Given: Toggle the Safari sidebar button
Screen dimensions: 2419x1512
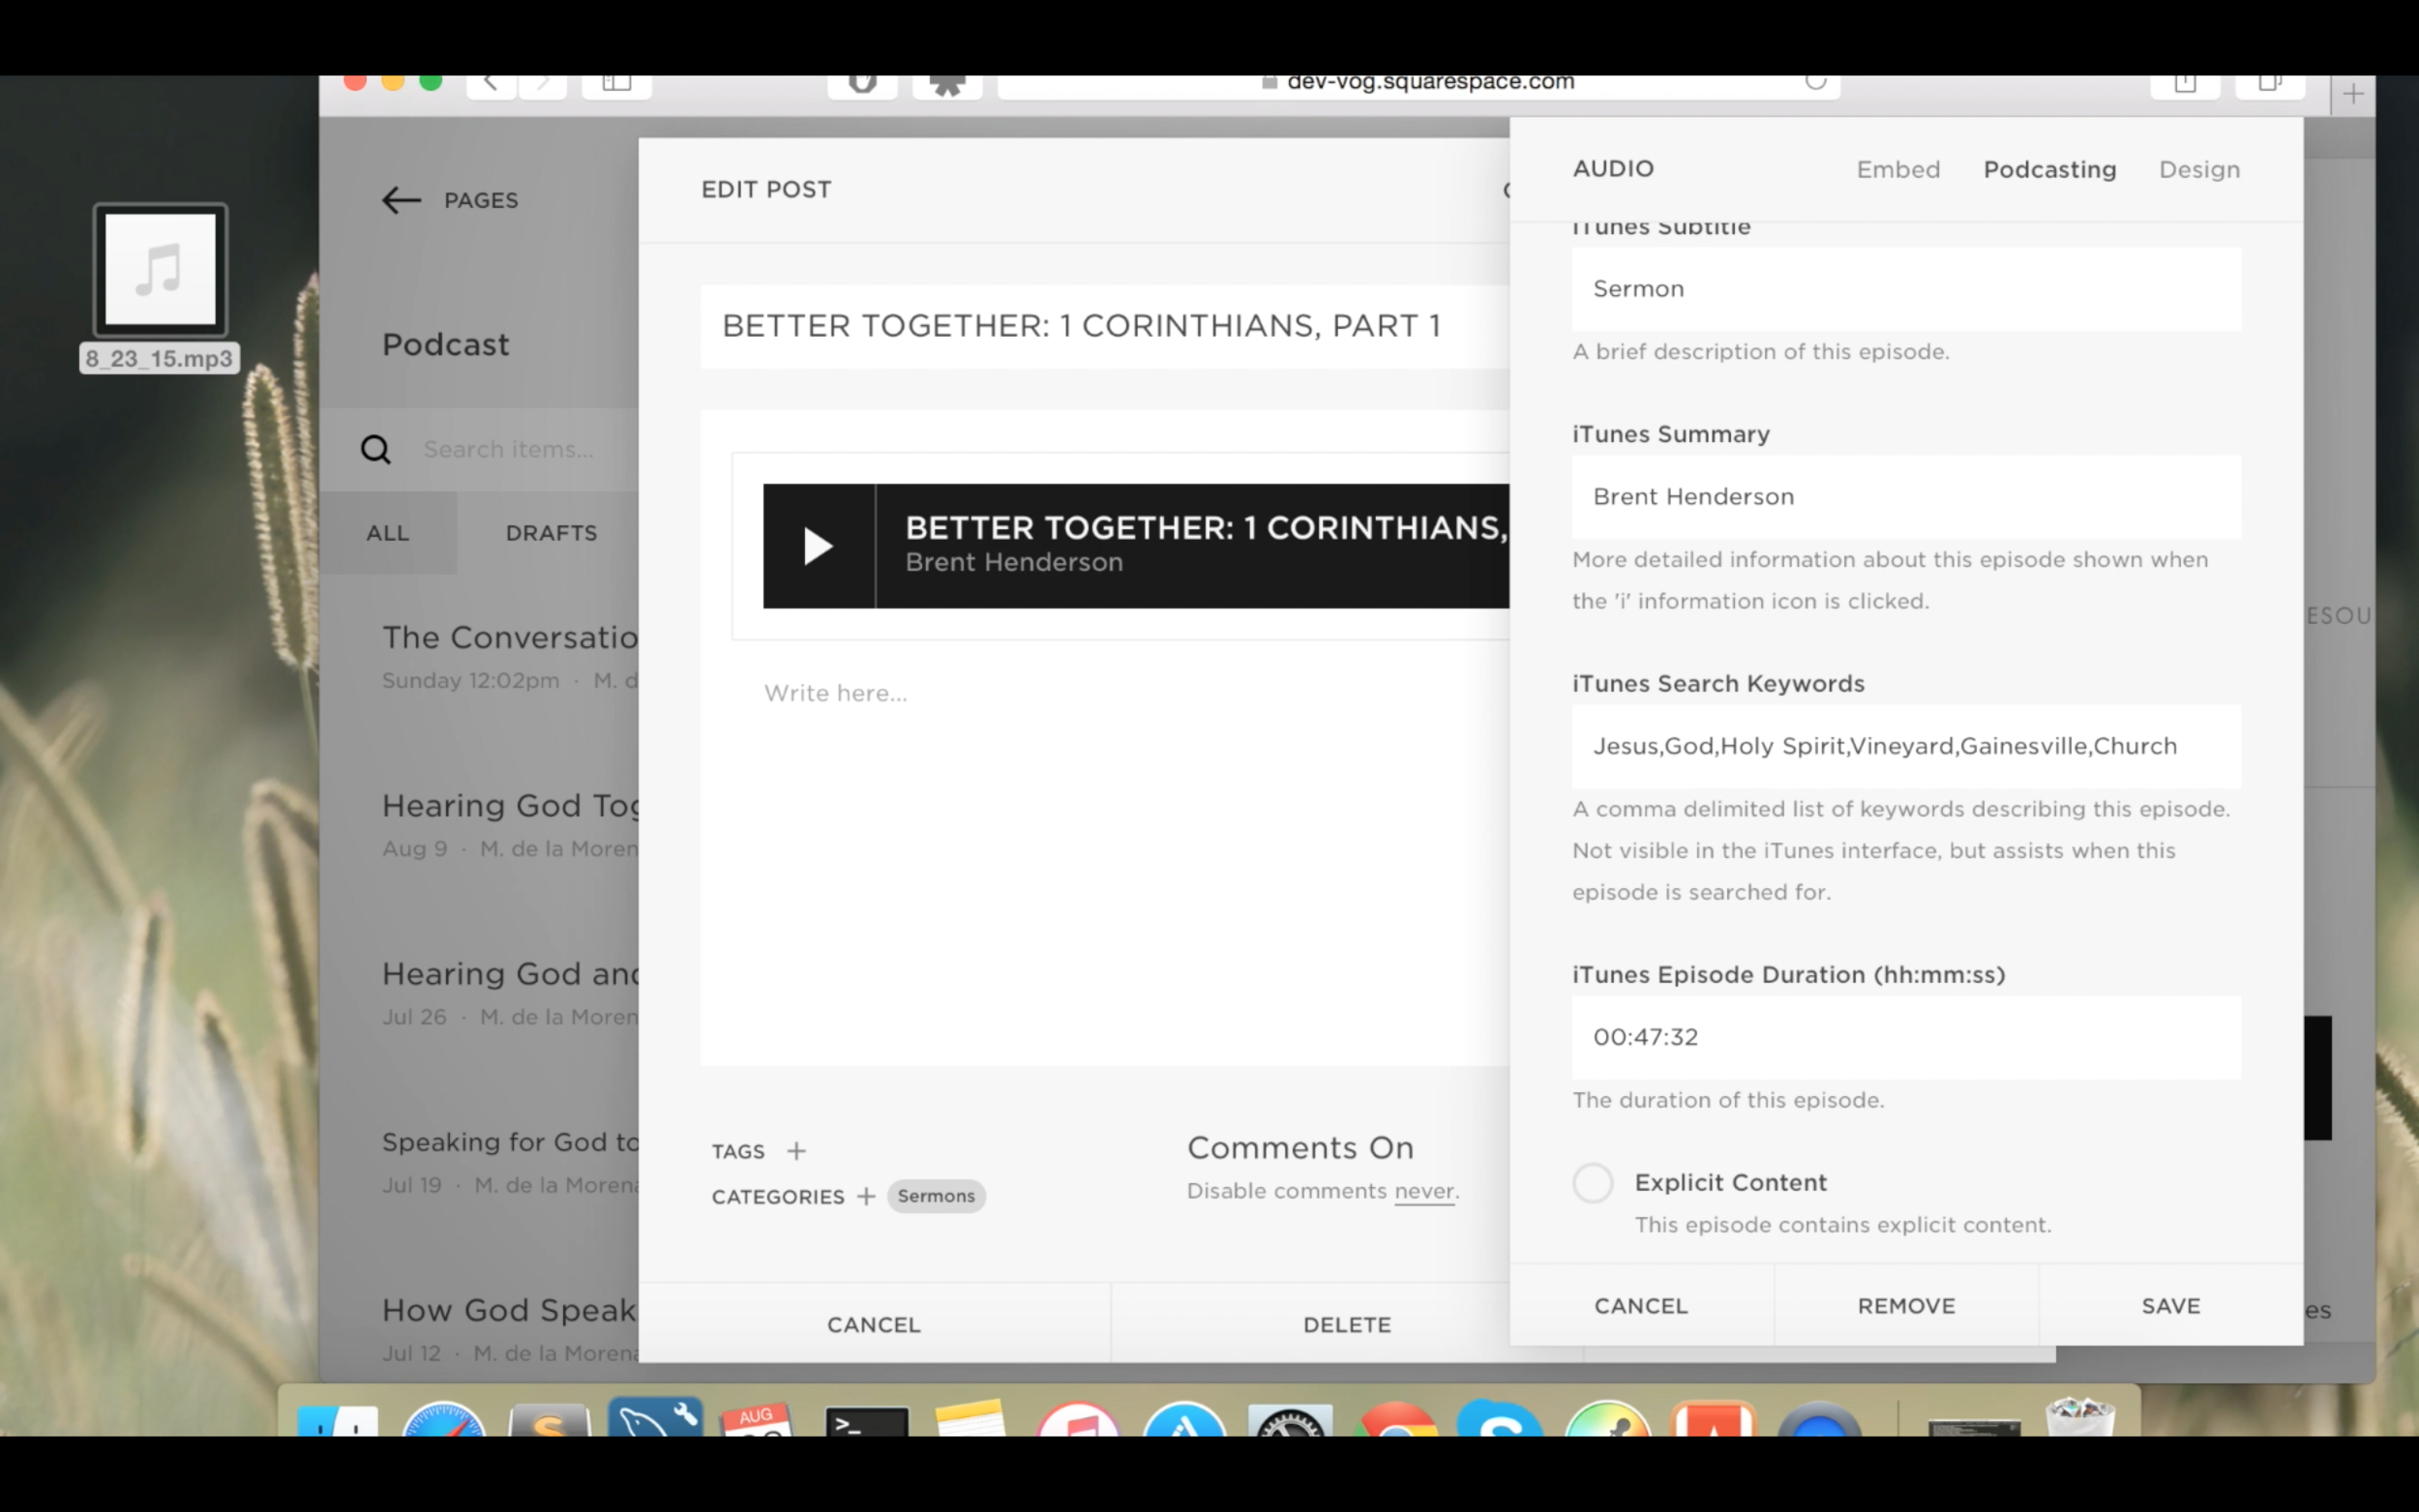Looking at the screenshot, I should point(616,84).
